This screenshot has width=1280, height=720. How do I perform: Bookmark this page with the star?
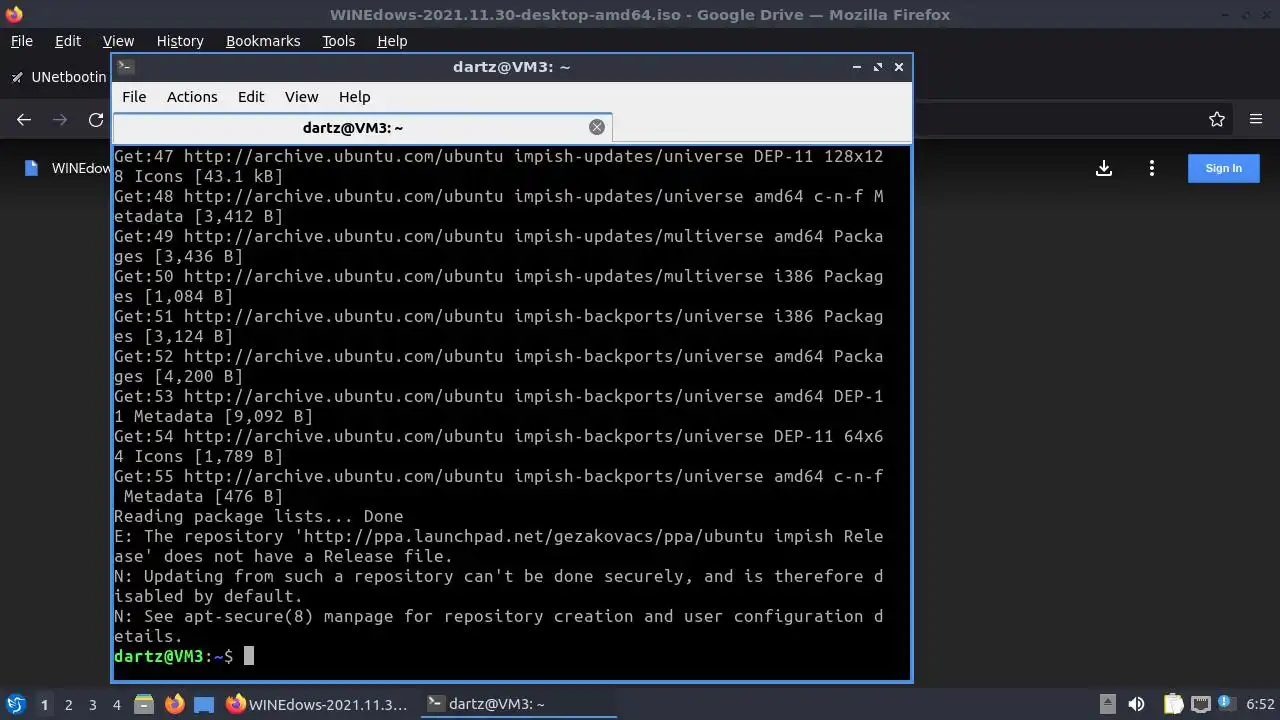(1217, 120)
